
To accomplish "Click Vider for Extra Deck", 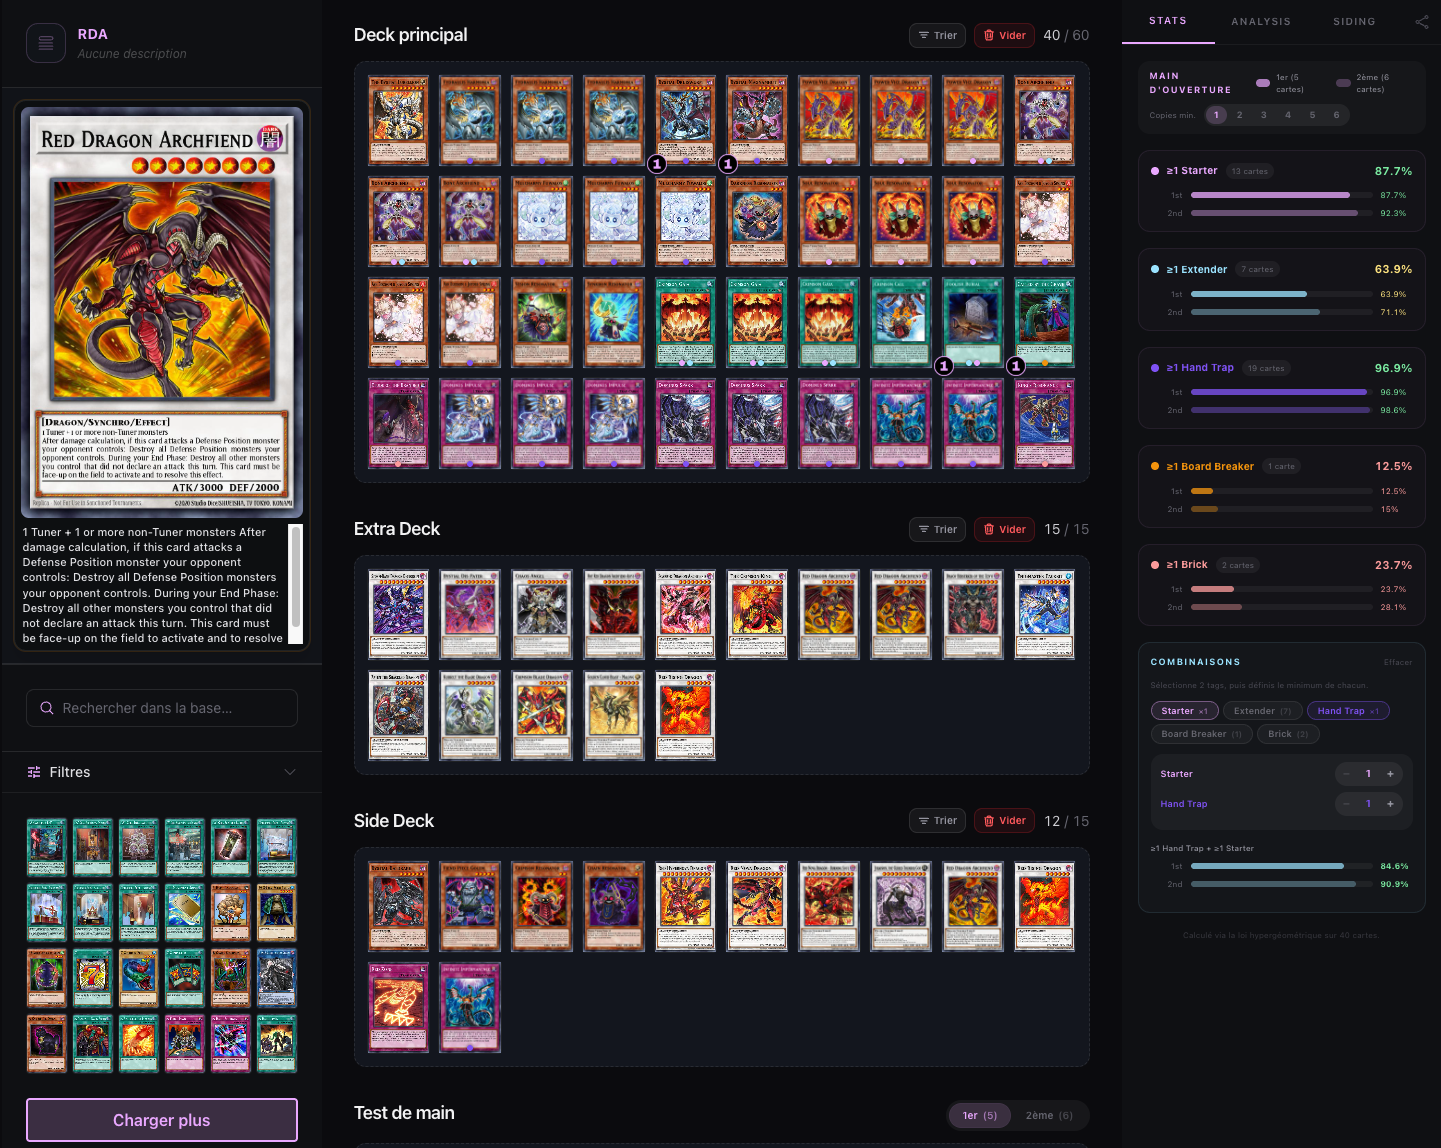I will pos(1004,529).
